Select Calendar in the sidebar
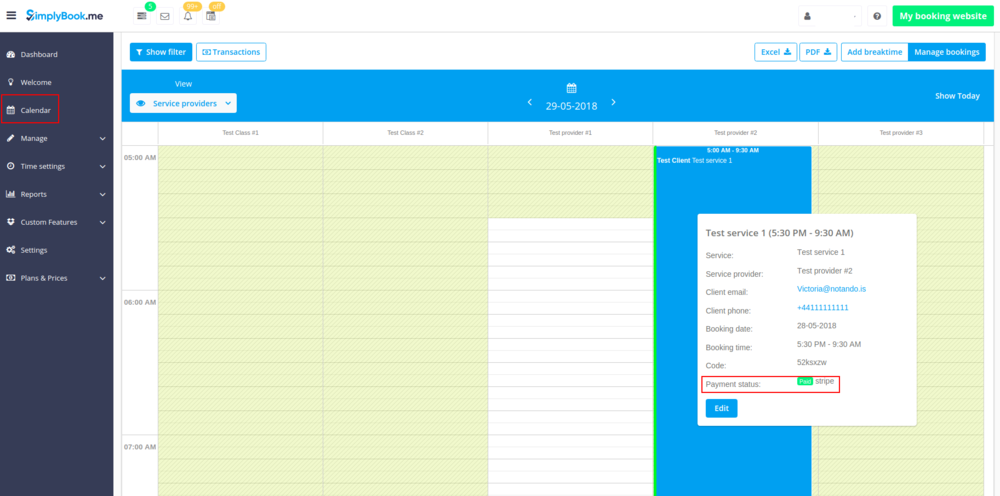 click(x=35, y=110)
